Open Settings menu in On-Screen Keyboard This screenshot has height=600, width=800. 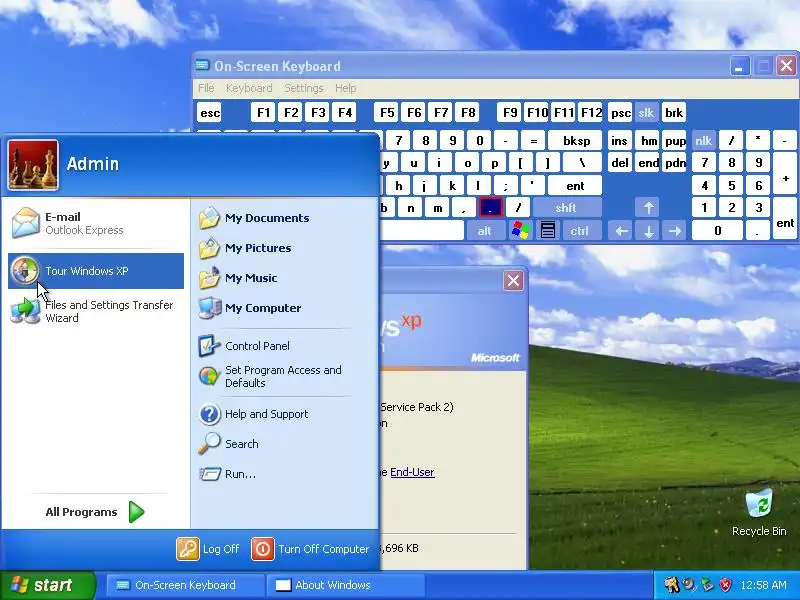pos(304,88)
